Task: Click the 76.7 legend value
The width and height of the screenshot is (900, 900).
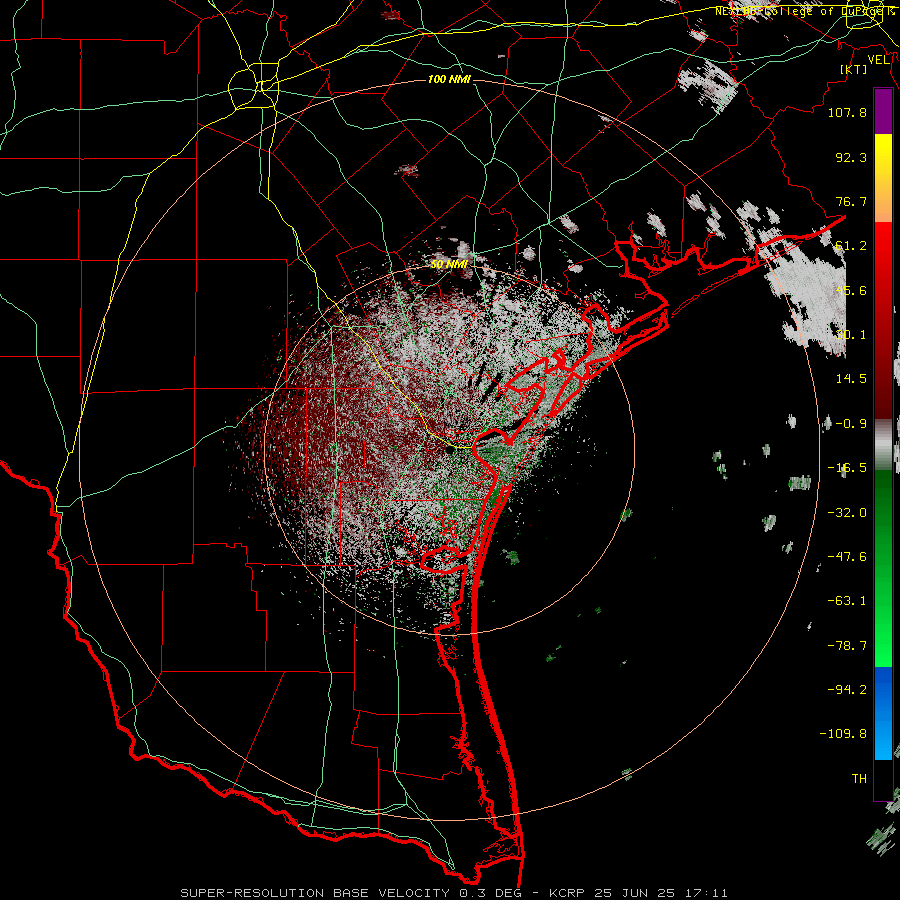Action: [x=851, y=201]
